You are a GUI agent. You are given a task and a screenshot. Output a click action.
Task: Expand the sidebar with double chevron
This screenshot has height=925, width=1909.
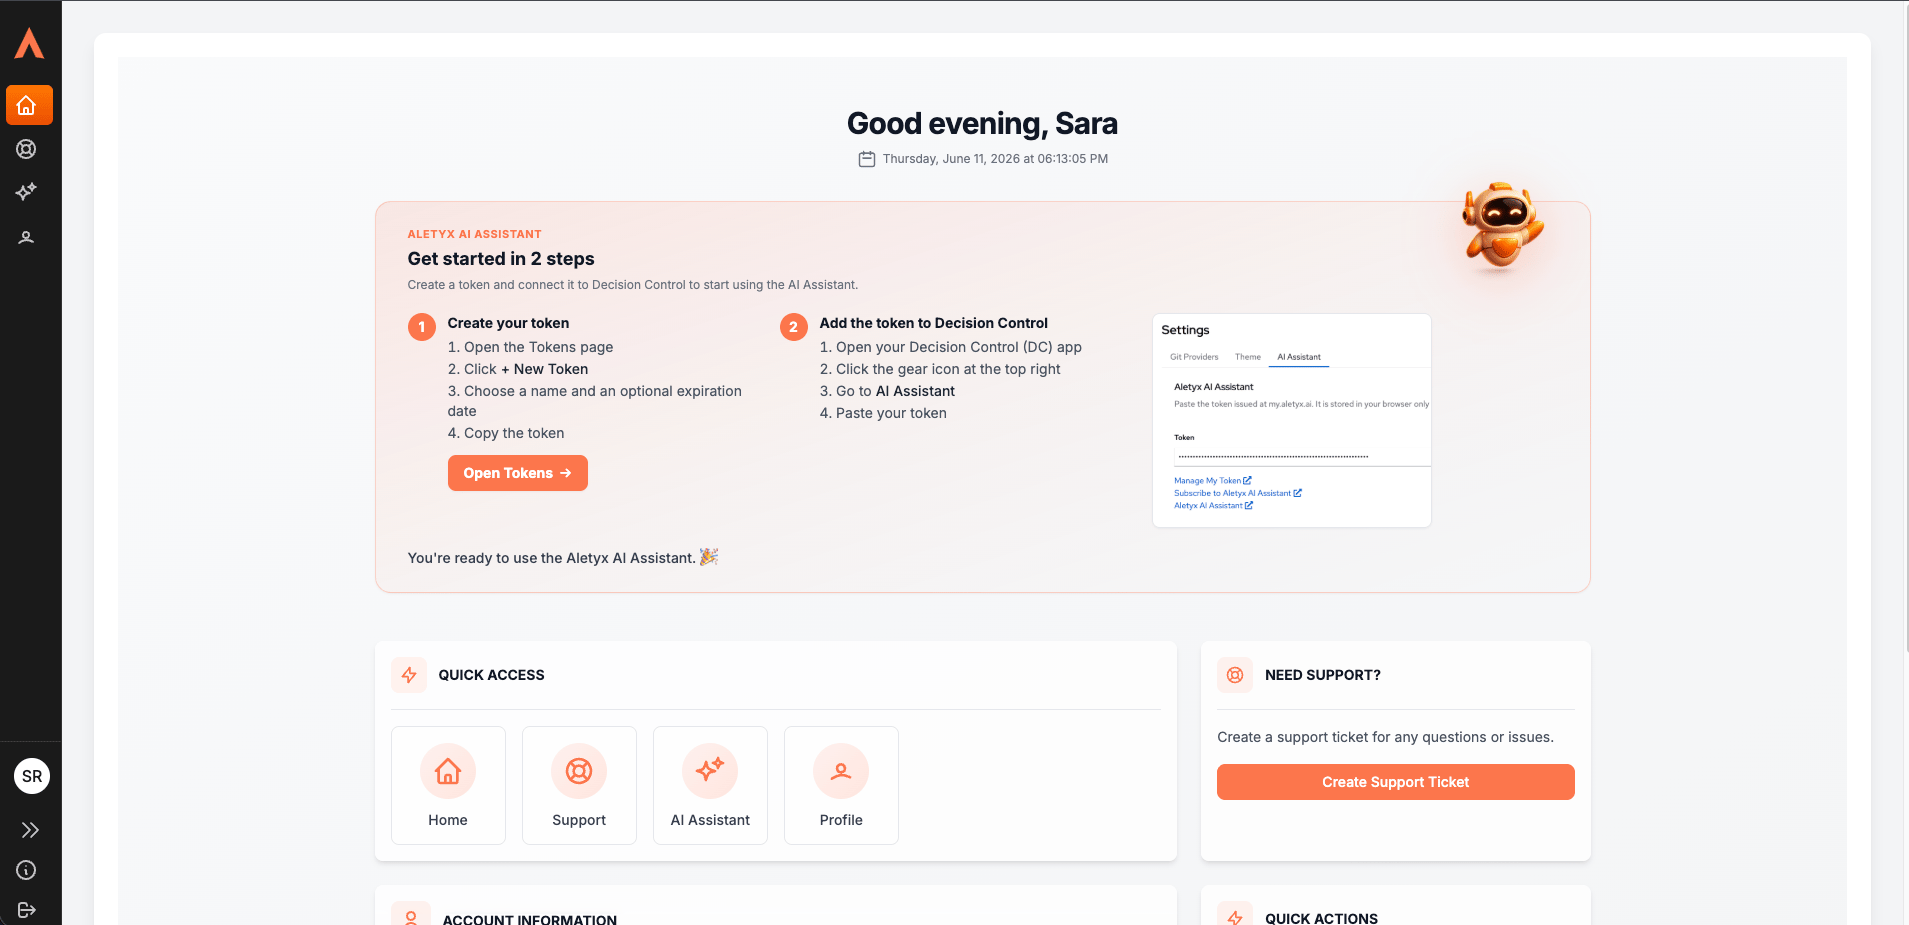pos(30,830)
